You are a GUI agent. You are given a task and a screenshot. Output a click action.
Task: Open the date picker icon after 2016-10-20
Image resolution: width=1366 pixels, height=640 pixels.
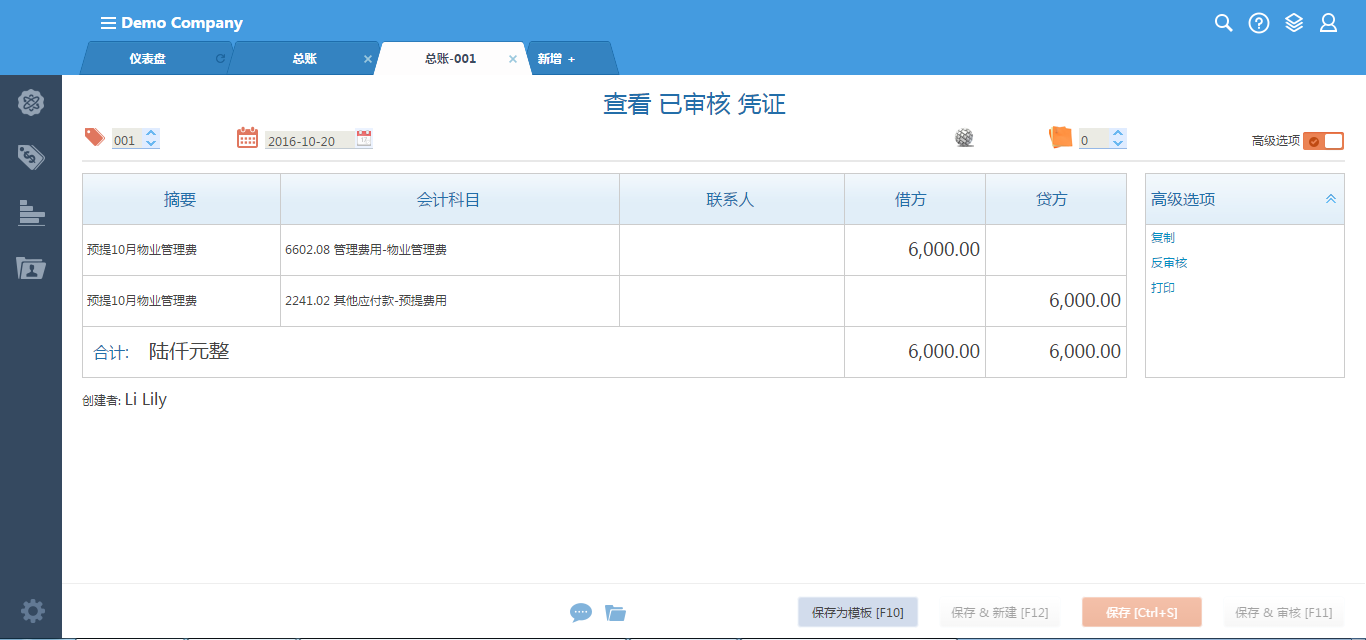[x=364, y=139]
